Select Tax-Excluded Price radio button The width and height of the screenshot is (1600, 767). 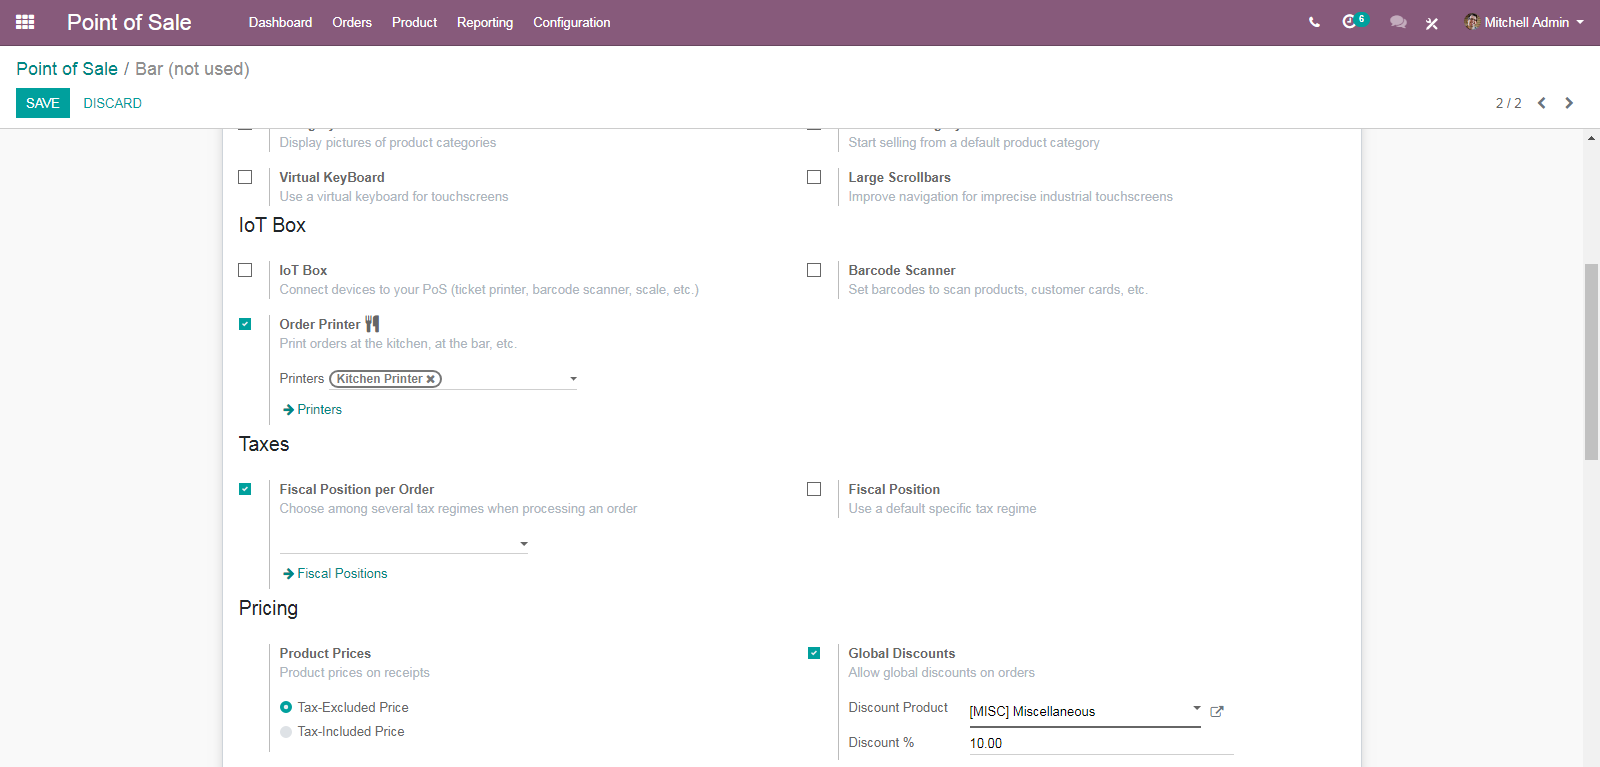[x=286, y=707]
